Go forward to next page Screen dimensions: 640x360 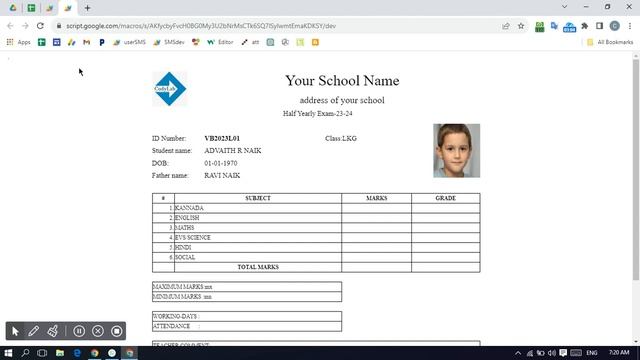pyautogui.click(x=25, y=26)
